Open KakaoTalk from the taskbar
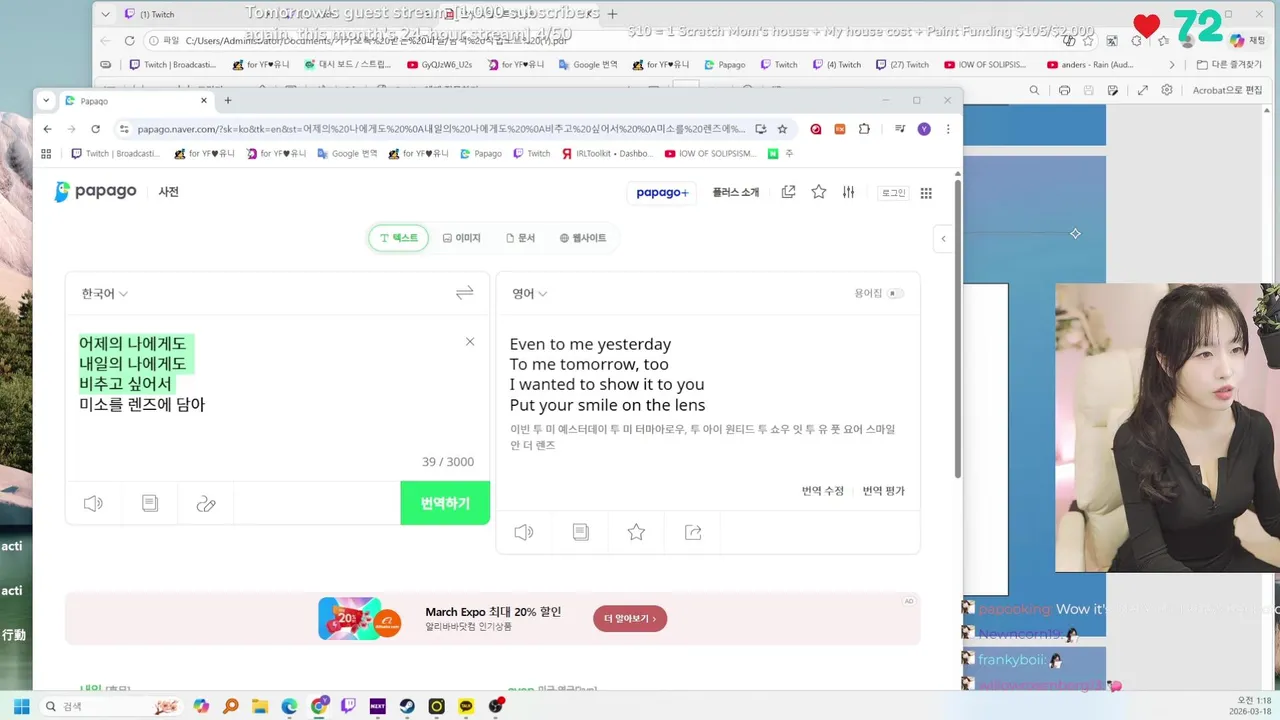 (466, 706)
